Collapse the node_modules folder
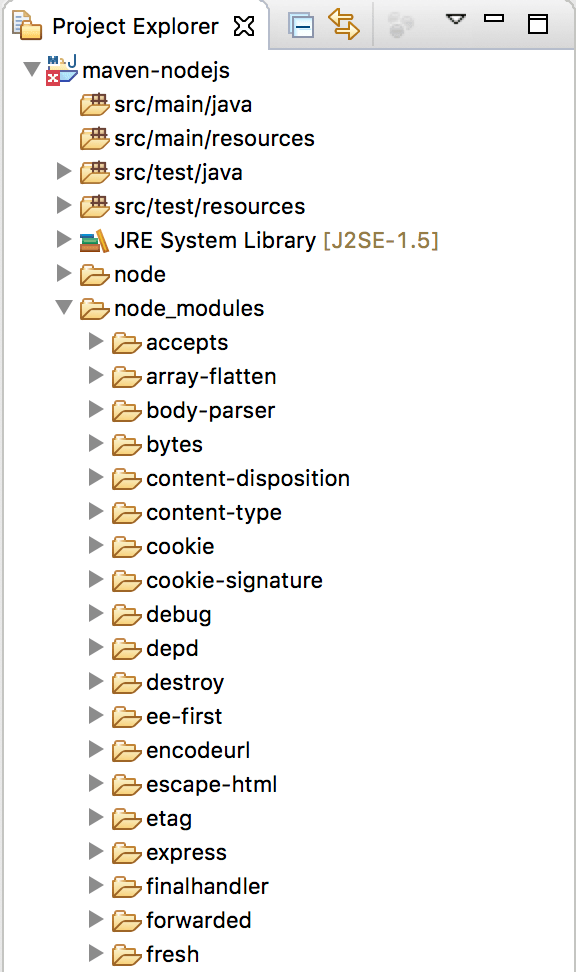The height and width of the screenshot is (972, 576). tap(64, 308)
